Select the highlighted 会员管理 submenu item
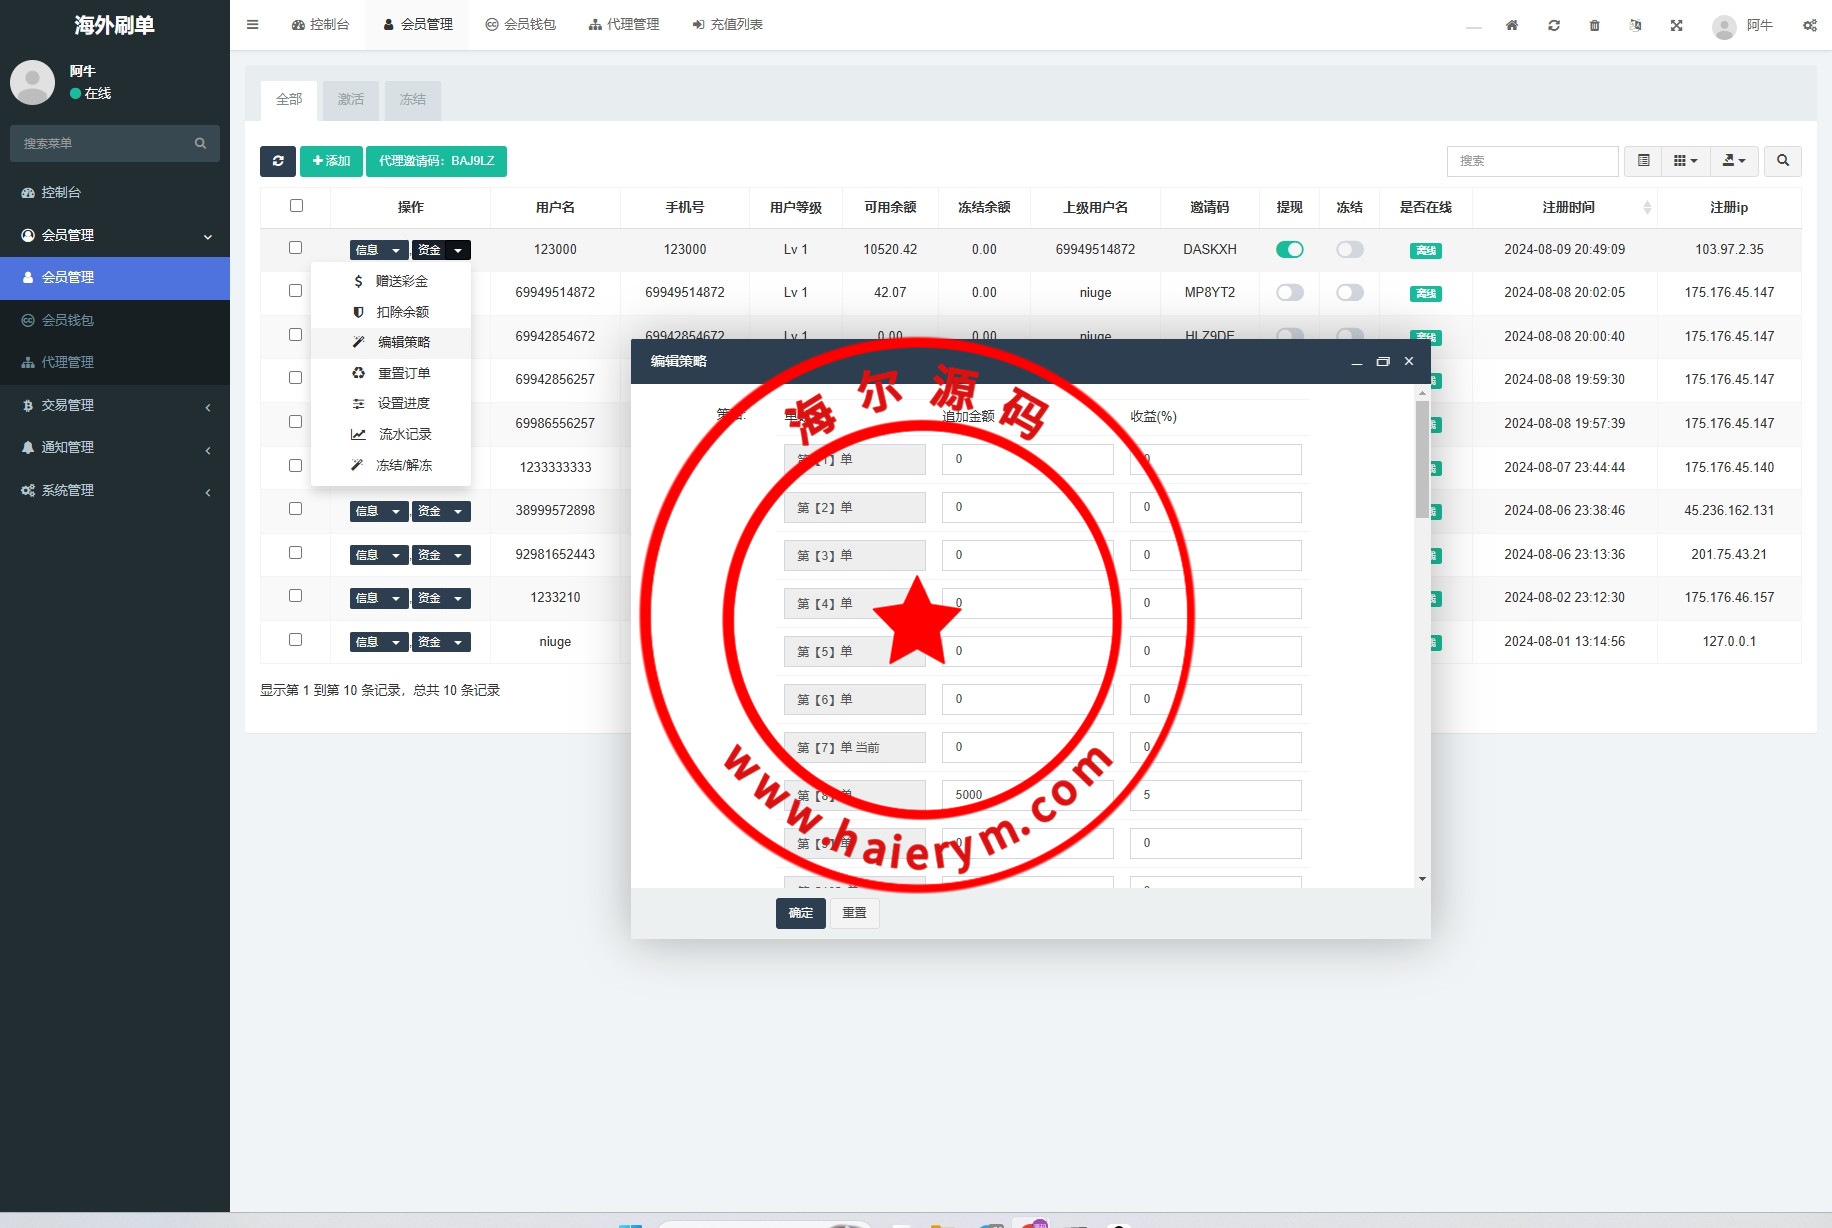The width and height of the screenshot is (1832, 1228). tap(115, 277)
